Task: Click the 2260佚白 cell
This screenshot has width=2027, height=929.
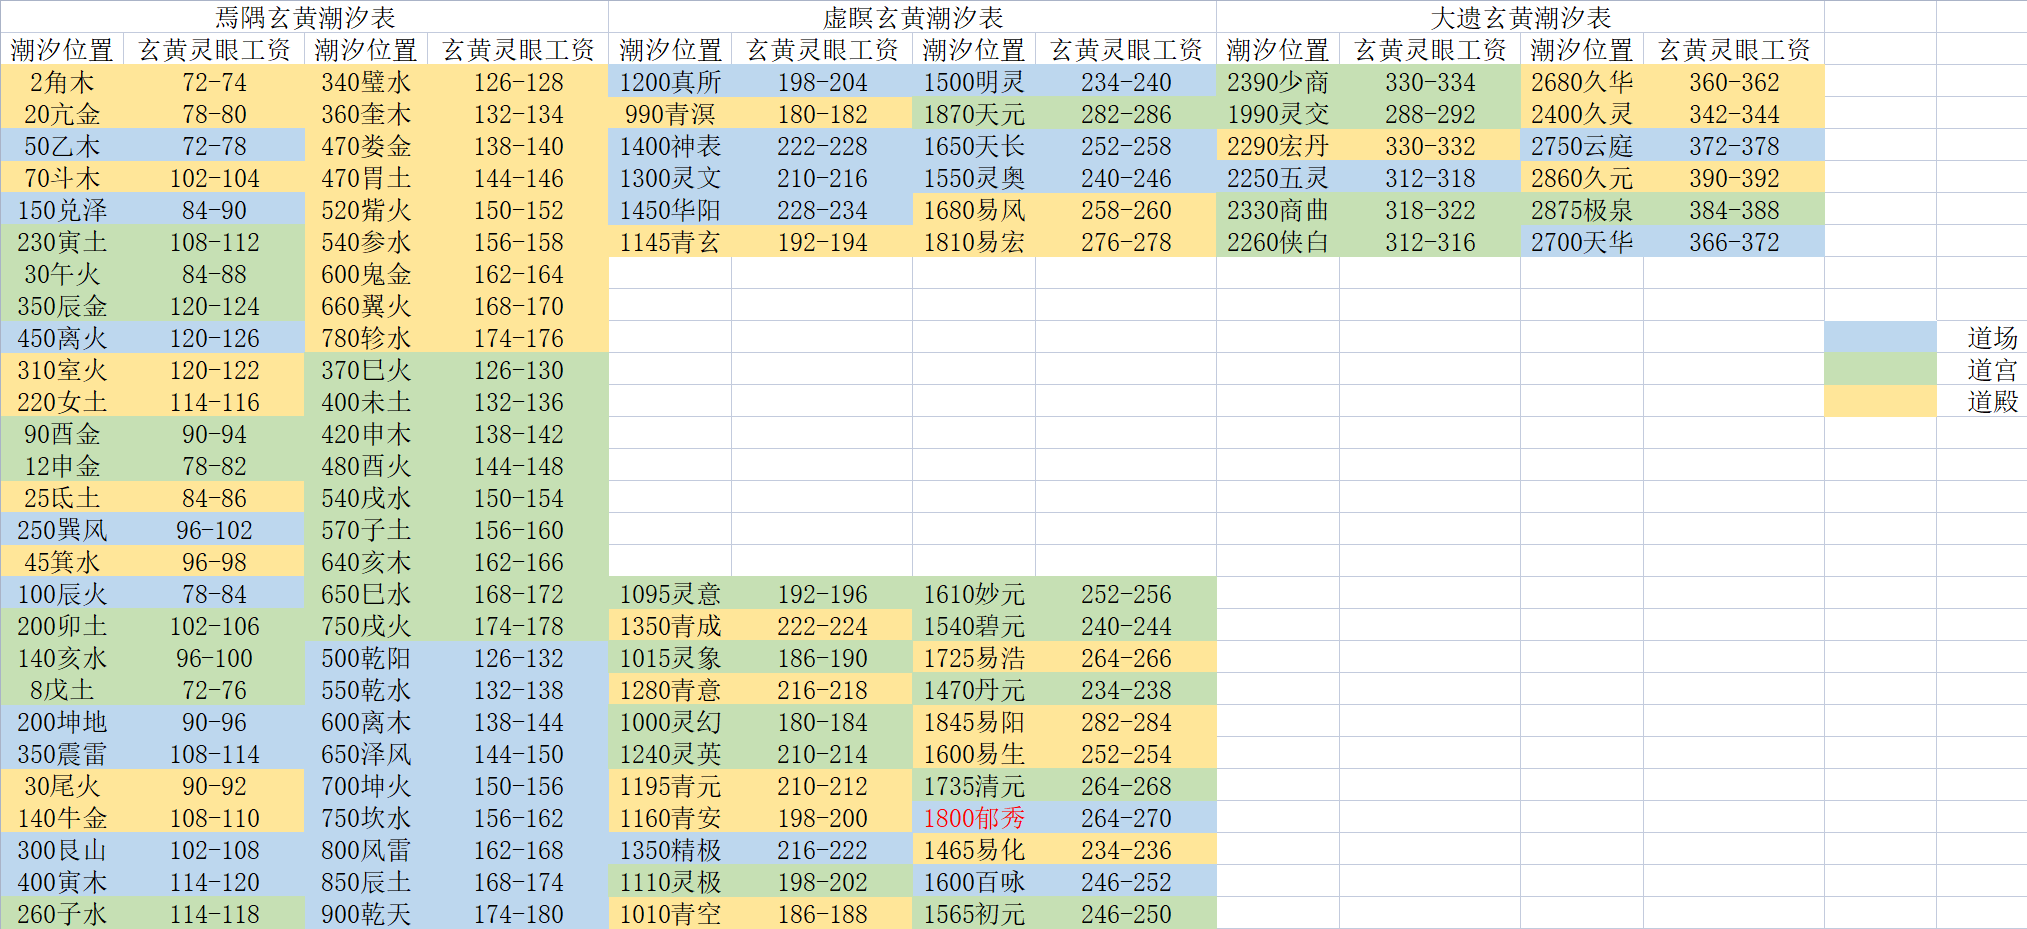Action: click(x=1278, y=241)
